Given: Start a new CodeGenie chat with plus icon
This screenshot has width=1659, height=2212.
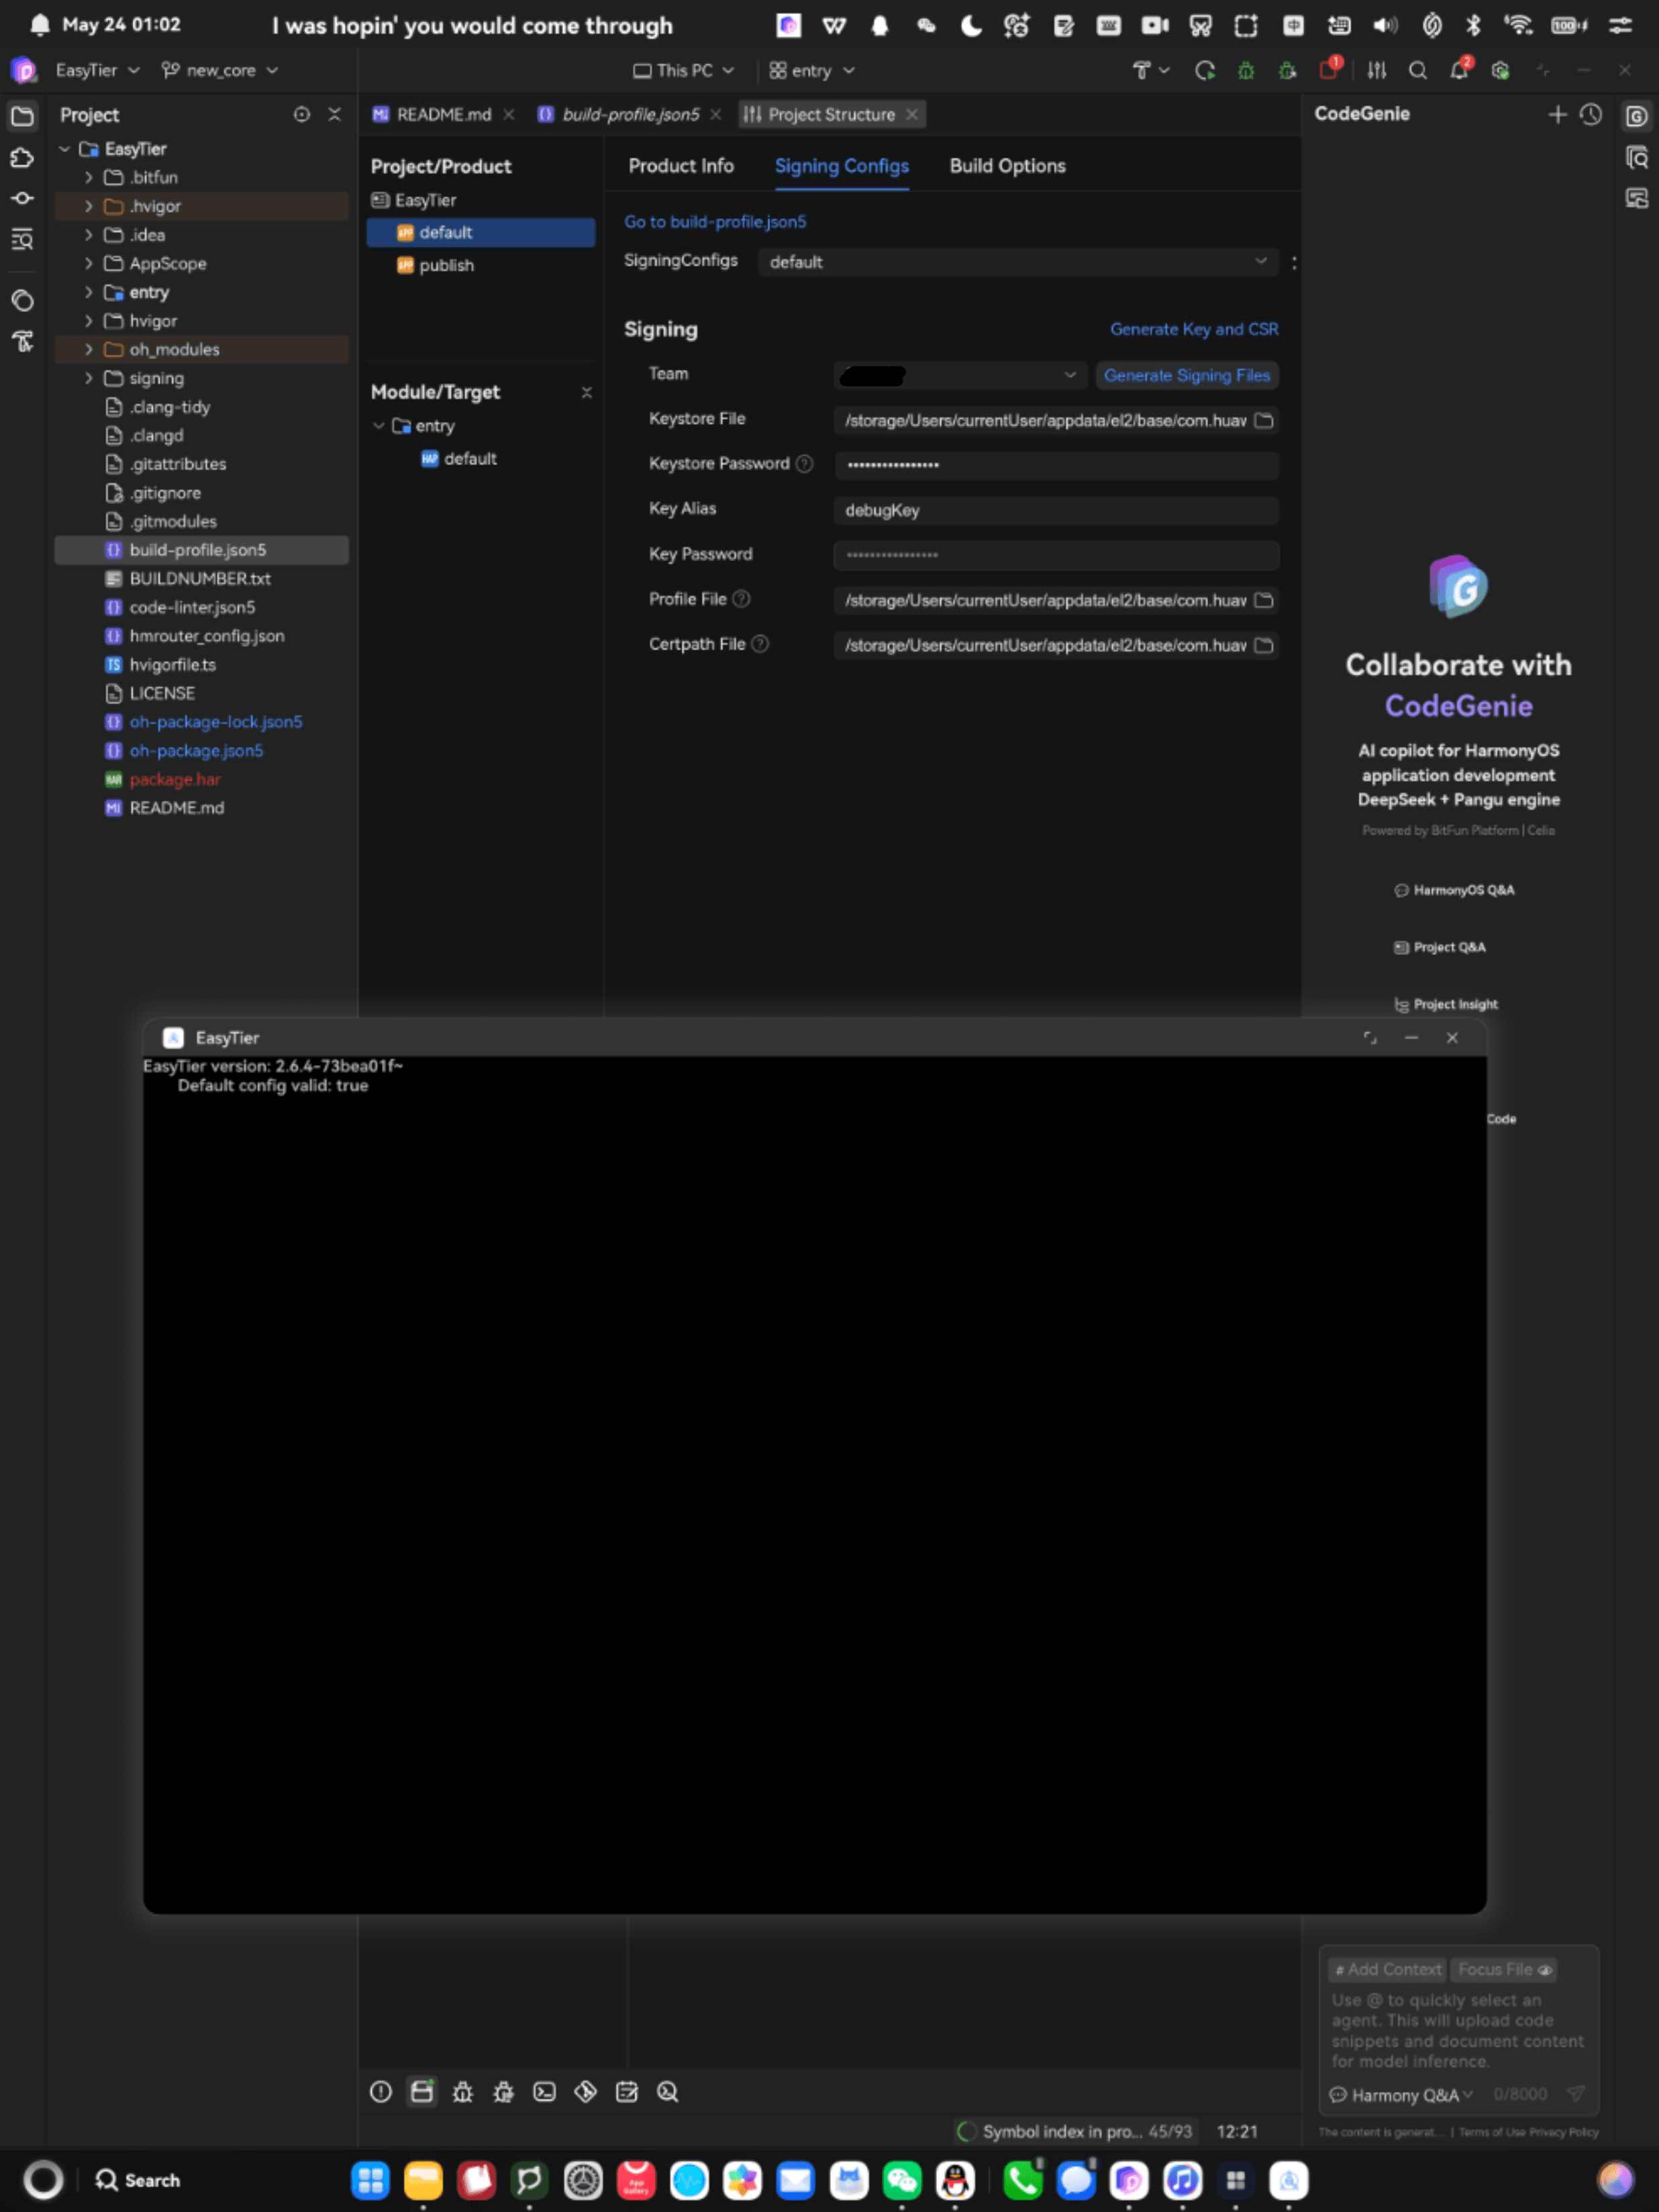Looking at the screenshot, I should coord(1557,115).
